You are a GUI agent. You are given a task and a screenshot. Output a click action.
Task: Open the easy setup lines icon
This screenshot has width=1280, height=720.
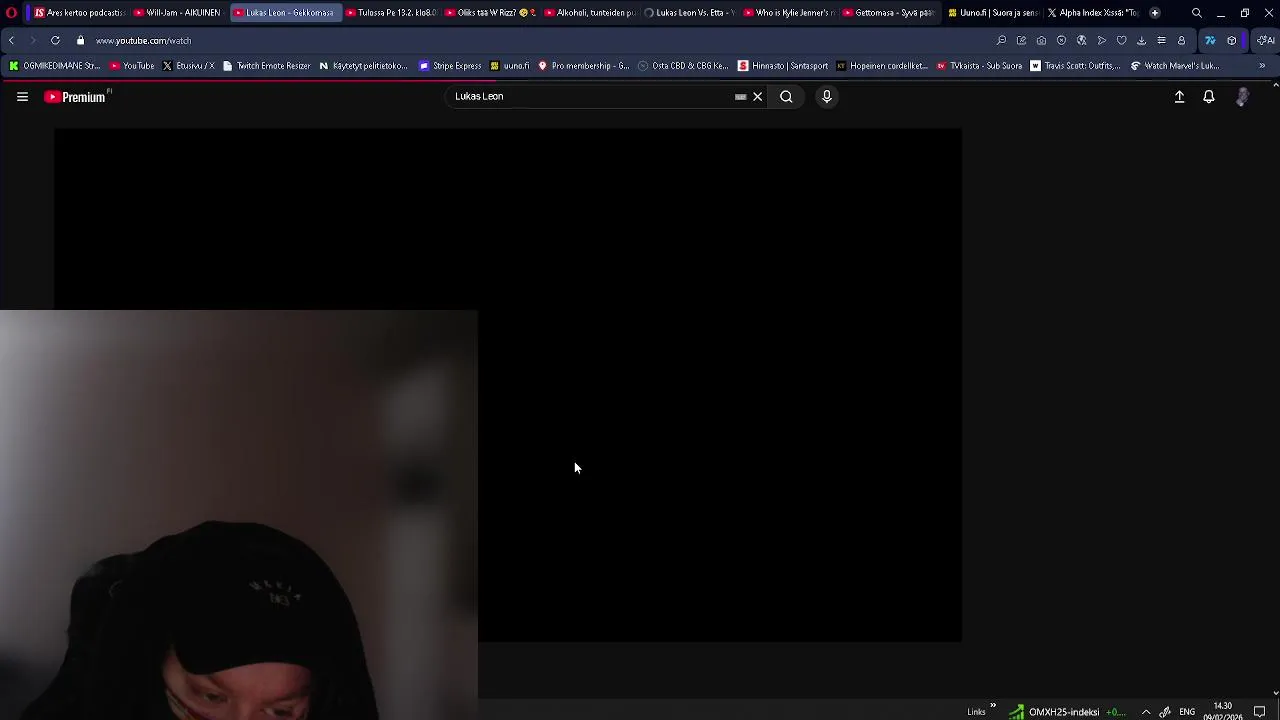pos(1161,40)
